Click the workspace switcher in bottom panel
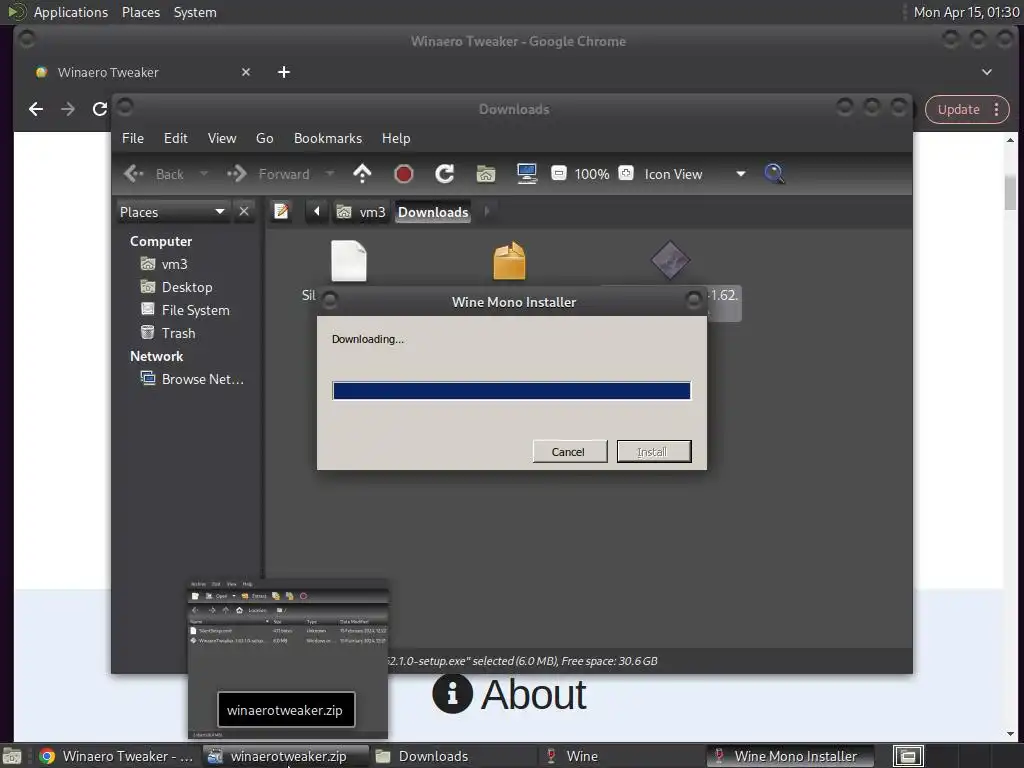Image resolution: width=1024 pixels, height=768 pixels. [x=908, y=756]
